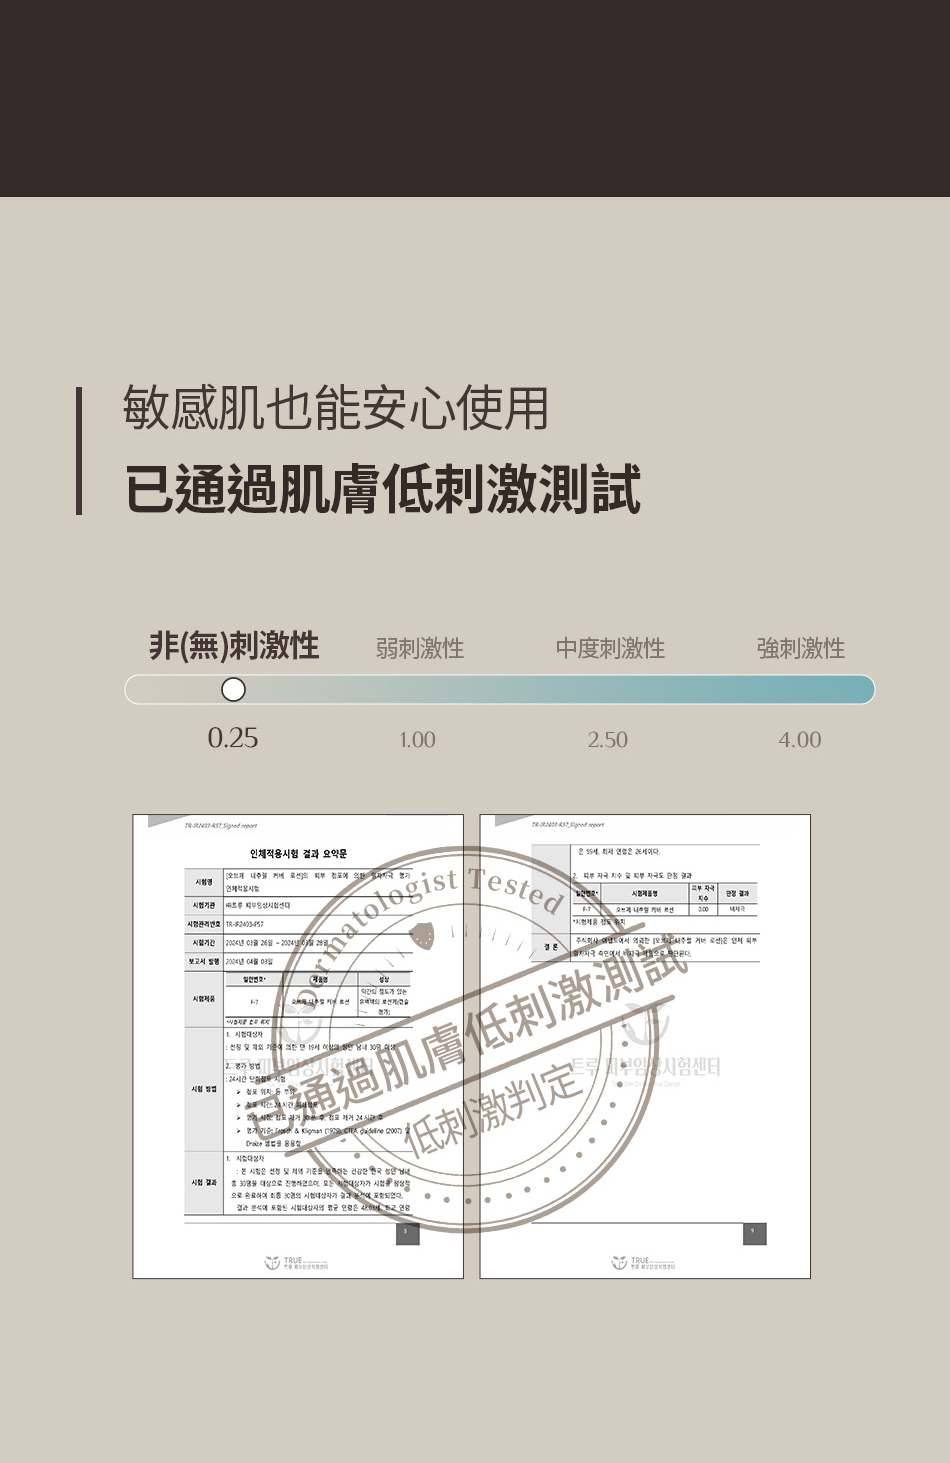Click the shield icon inside the stamp
Viewport: 950px width, 1463px height.
tap(425, 936)
